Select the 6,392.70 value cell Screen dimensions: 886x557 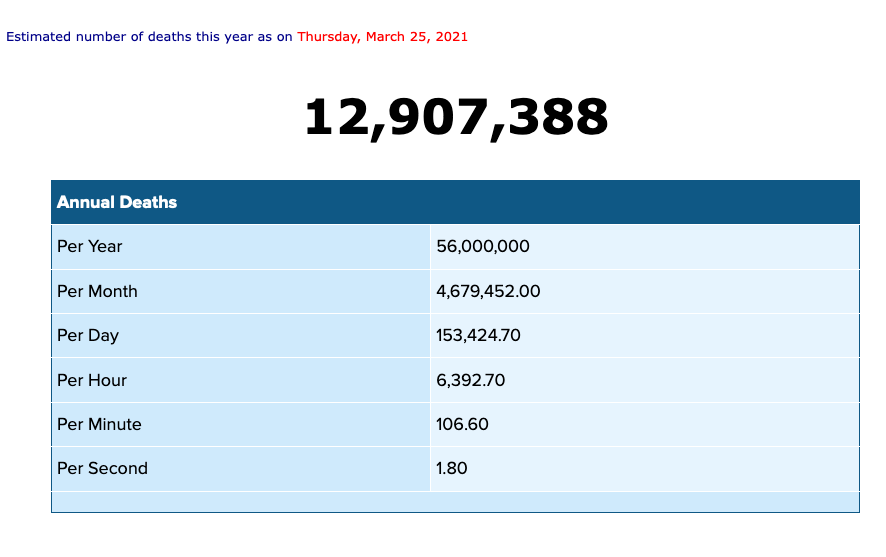click(470, 380)
